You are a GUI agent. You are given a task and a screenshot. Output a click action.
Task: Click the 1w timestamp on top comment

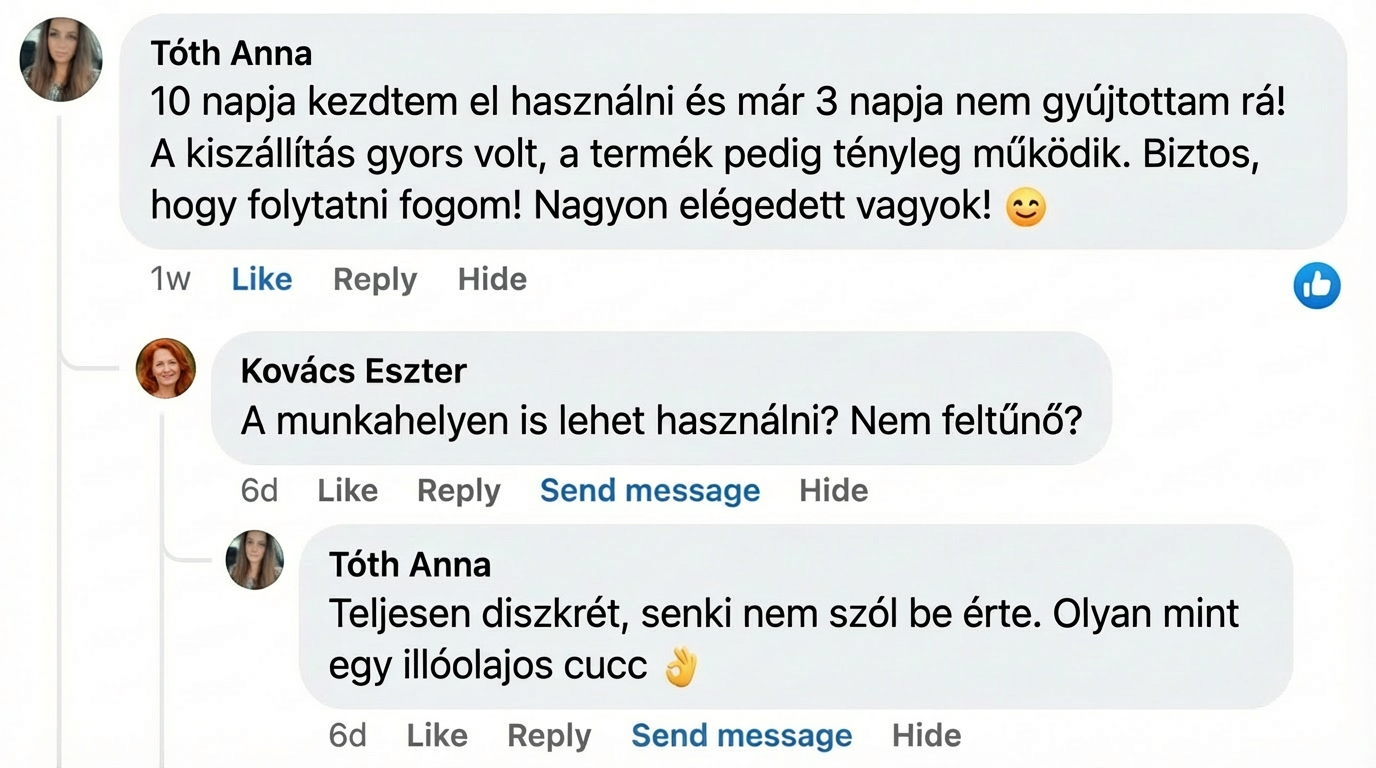pos(170,279)
